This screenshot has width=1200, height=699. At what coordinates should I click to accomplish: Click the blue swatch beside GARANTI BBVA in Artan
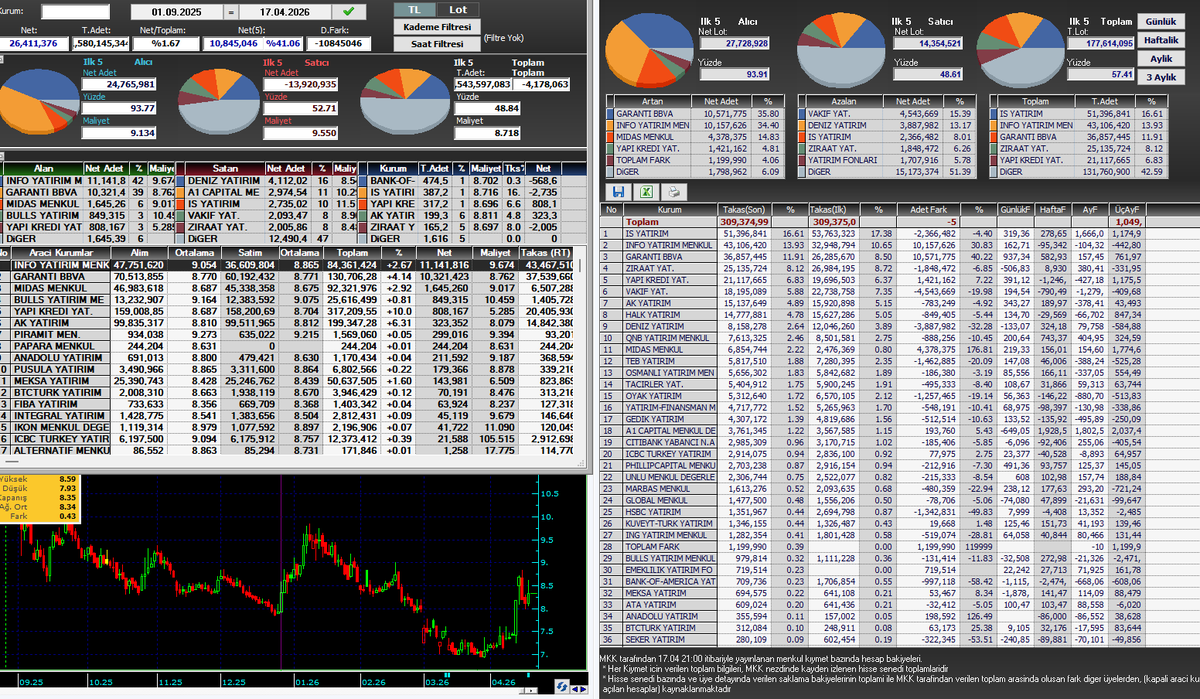tap(610, 114)
